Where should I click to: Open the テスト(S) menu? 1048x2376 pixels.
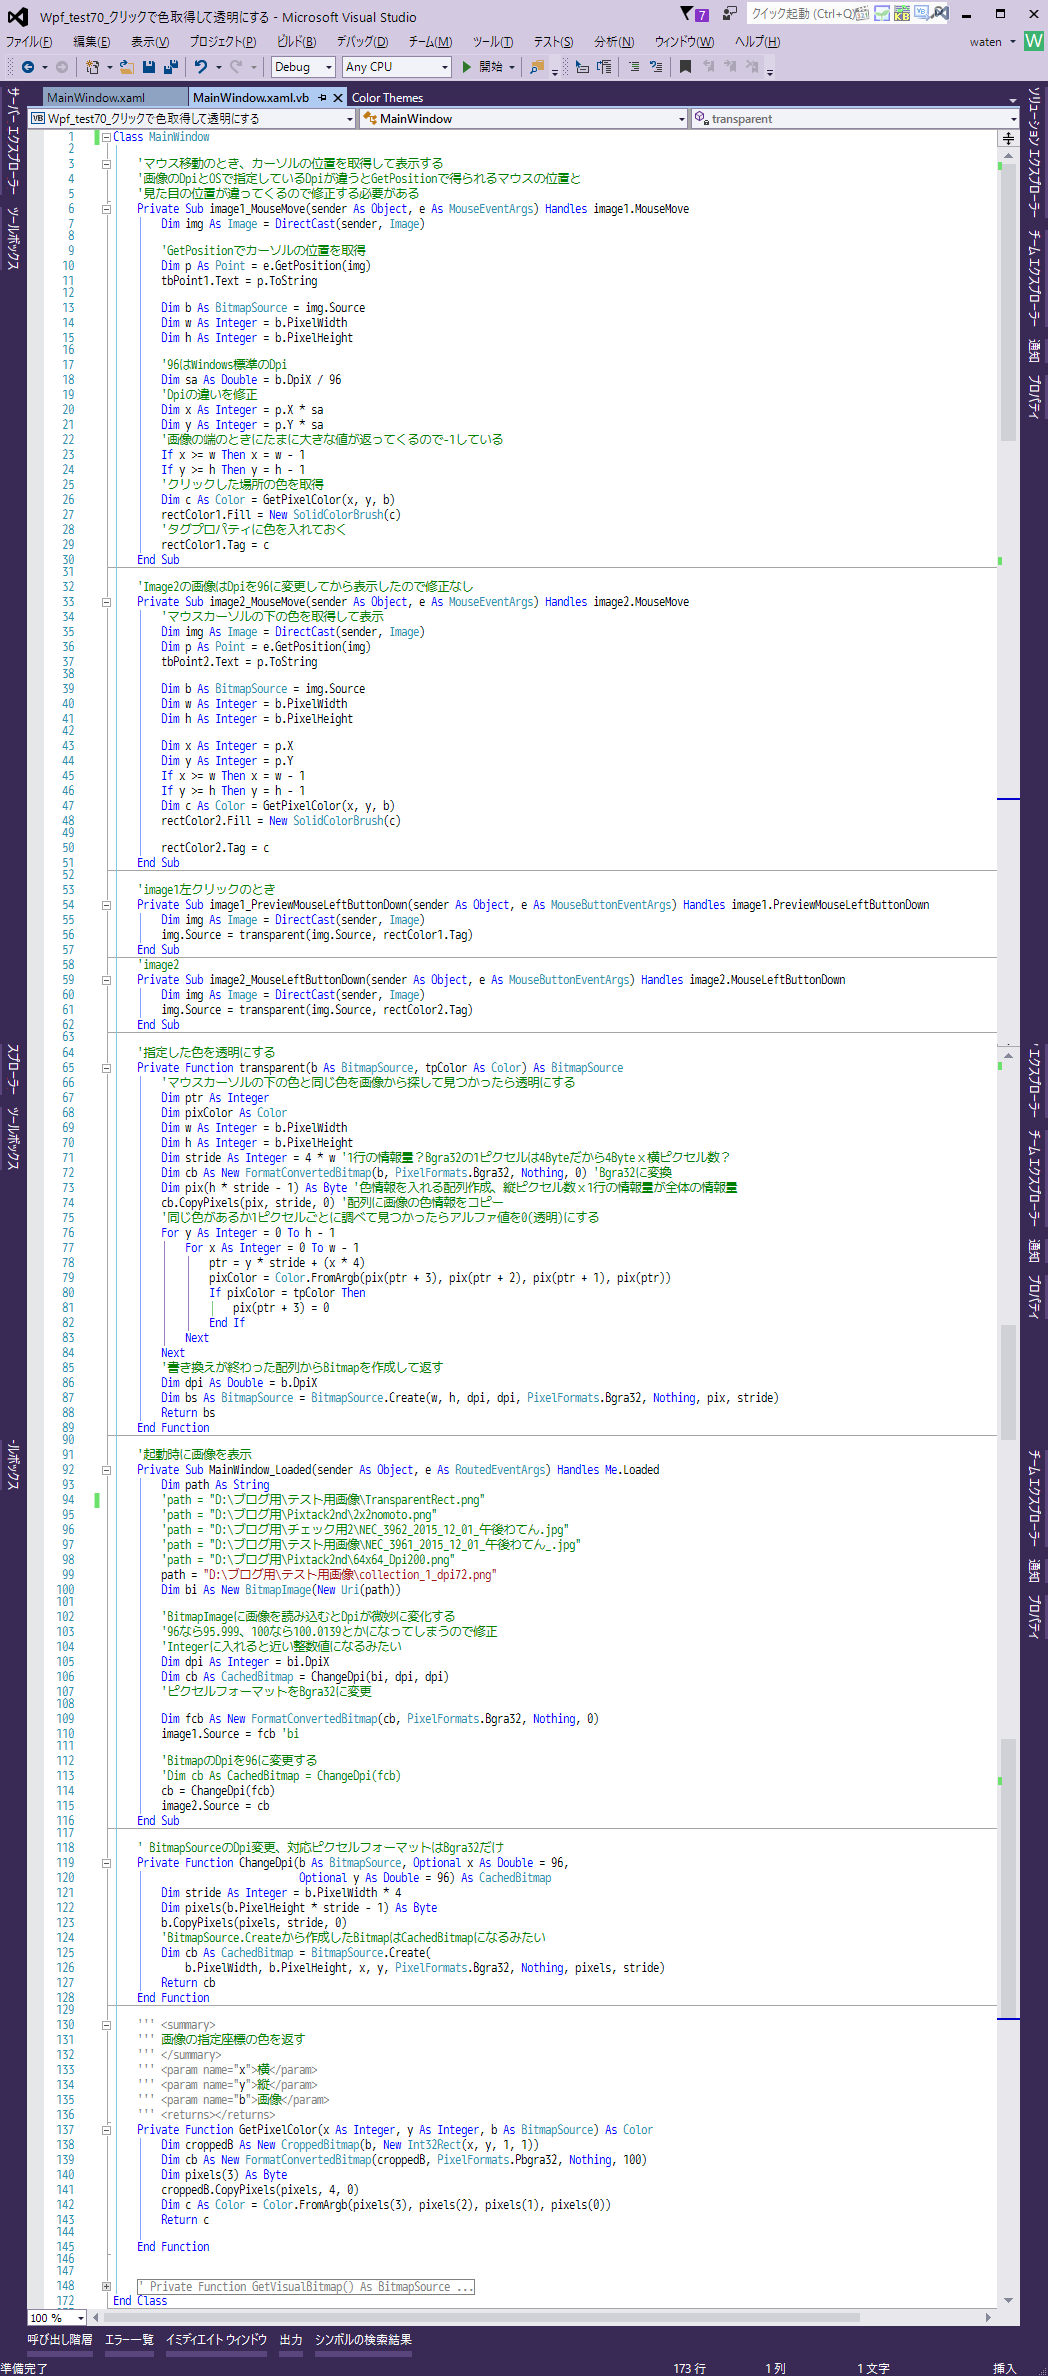(x=553, y=42)
